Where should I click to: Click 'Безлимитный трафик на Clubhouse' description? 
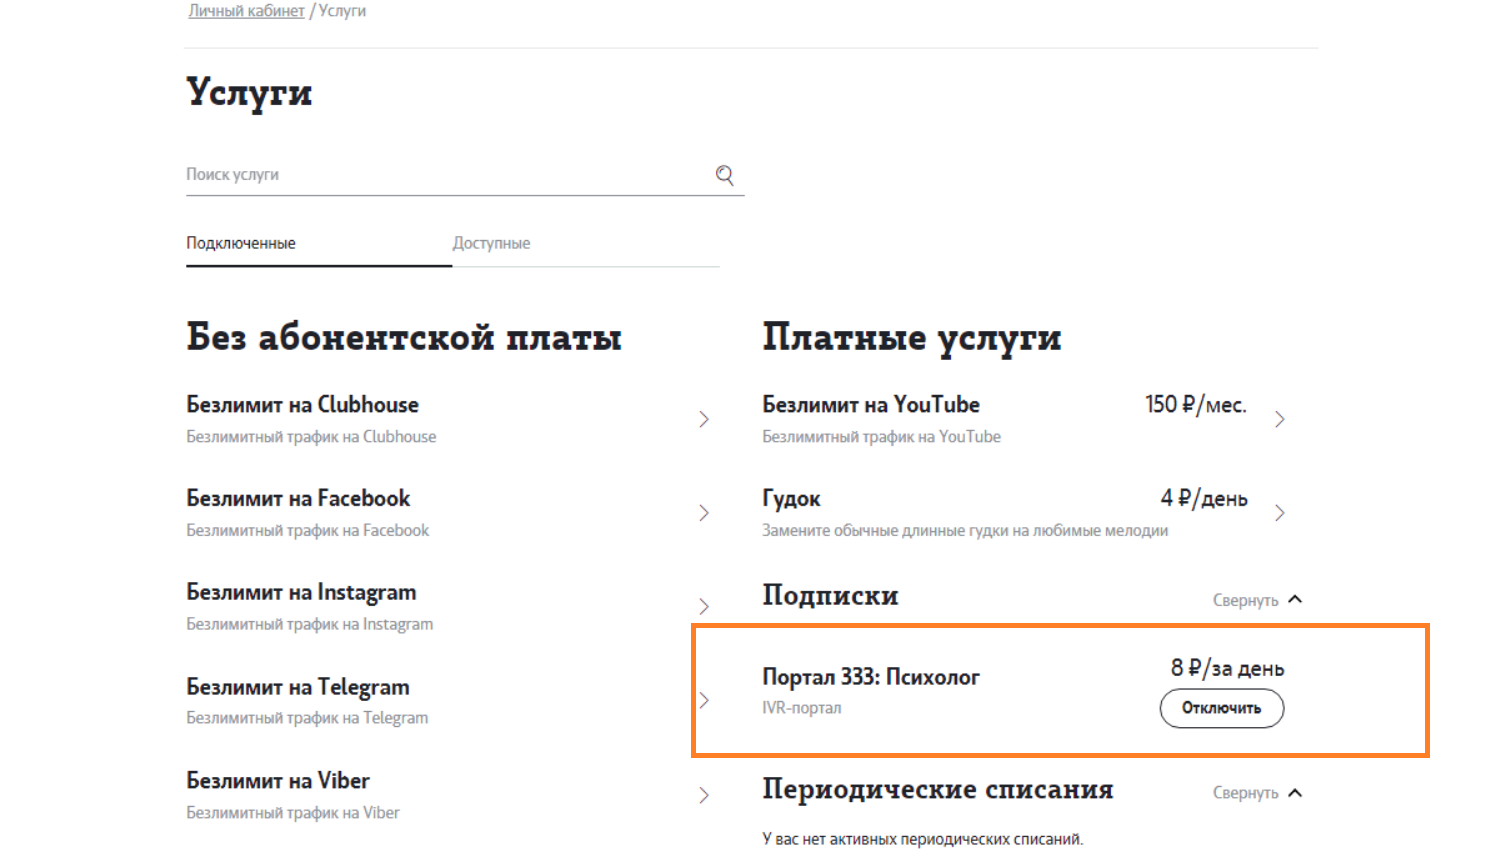click(x=311, y=437)
